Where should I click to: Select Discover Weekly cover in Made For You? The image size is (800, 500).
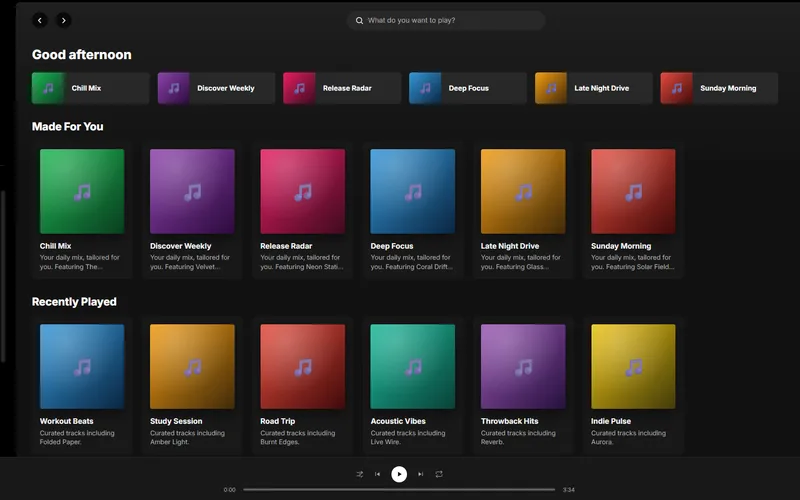pos(192,191)
